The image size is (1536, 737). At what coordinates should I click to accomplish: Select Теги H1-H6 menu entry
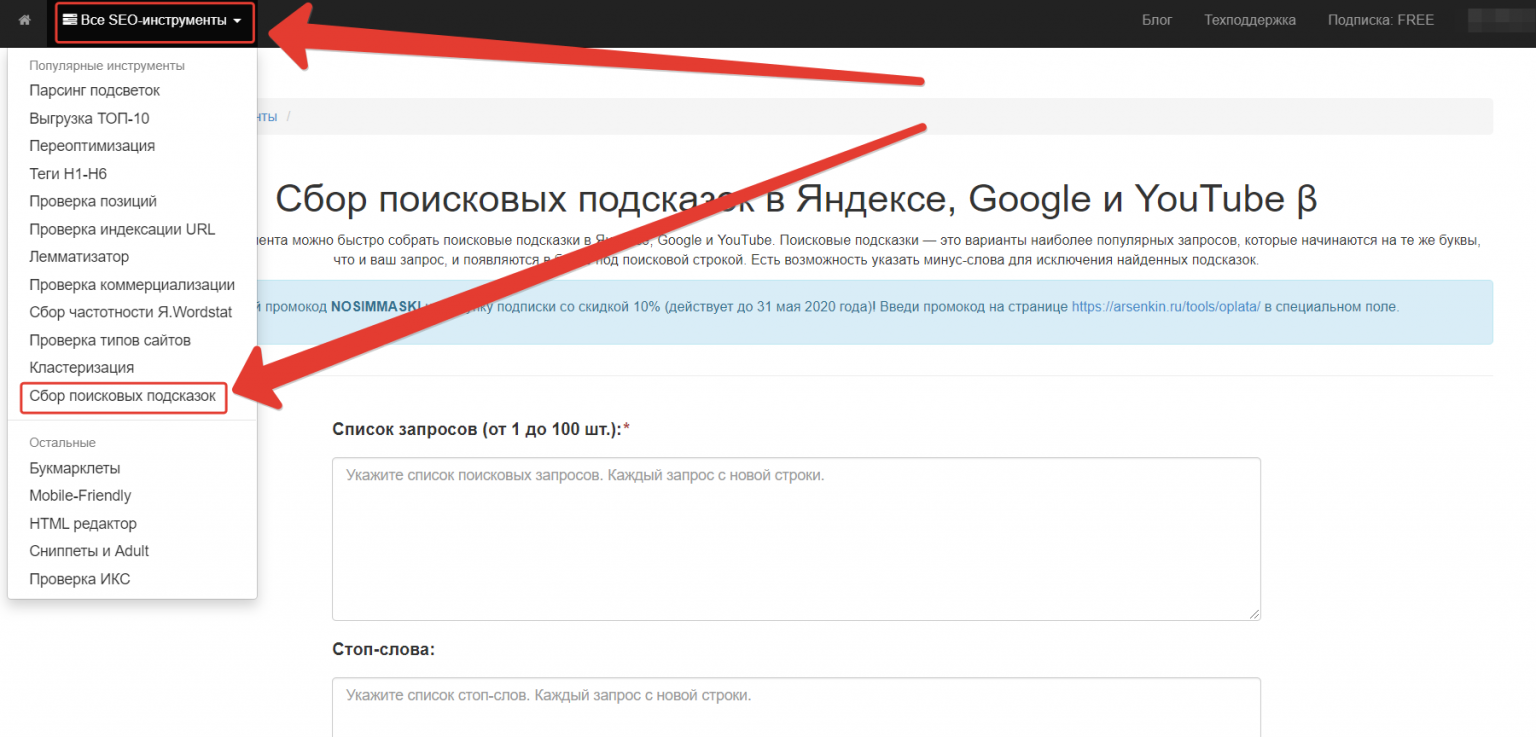point(68,174)
